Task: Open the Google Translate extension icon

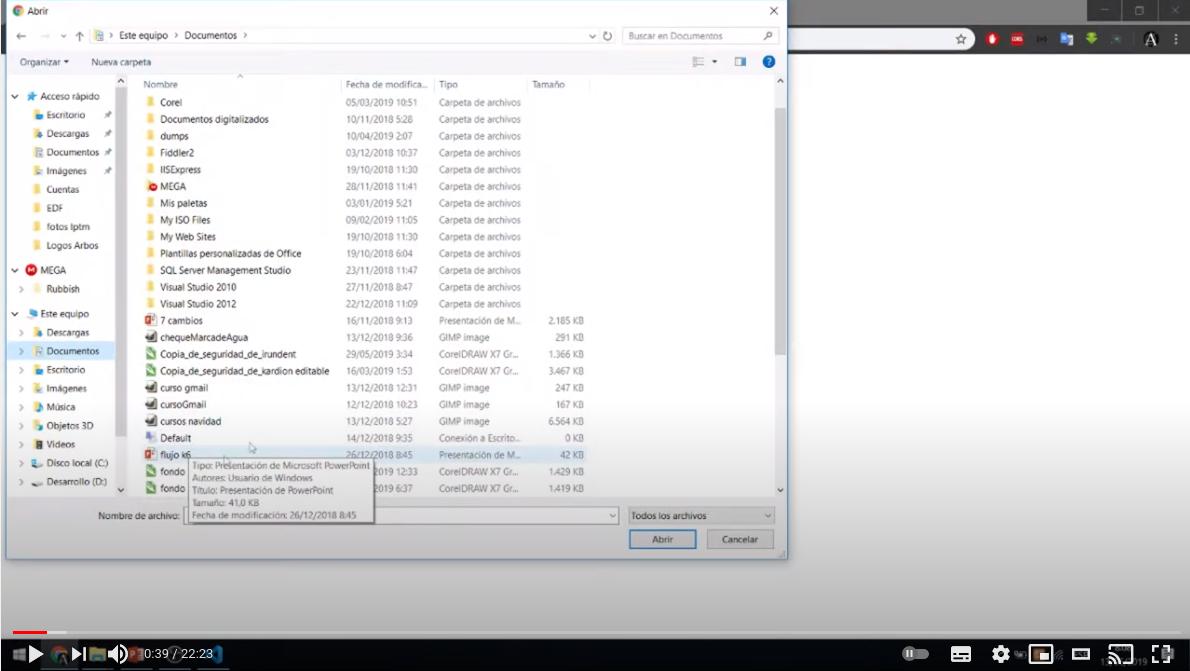Action: [1066, 39]
